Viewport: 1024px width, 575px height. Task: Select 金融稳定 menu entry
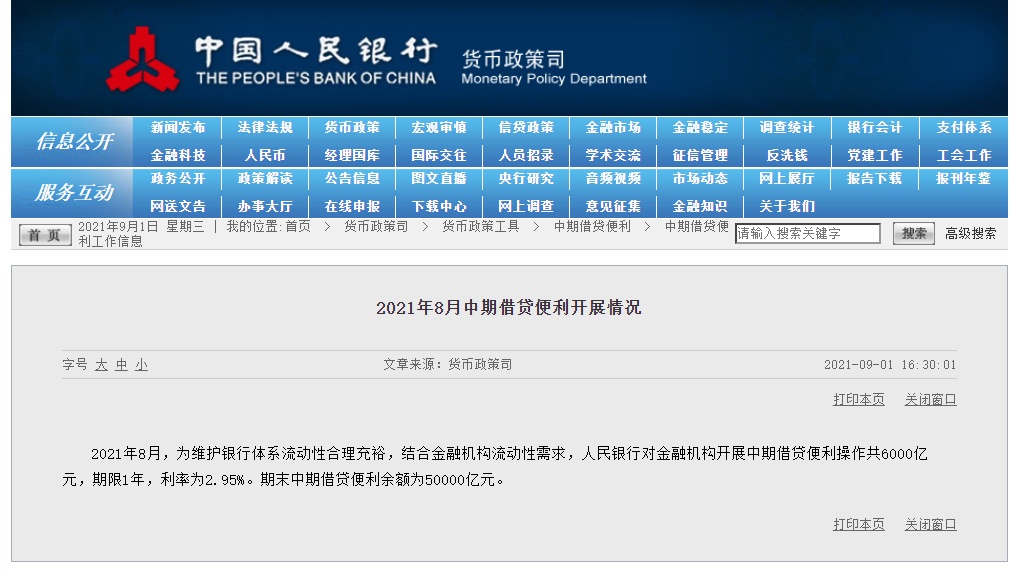point(700,127)
